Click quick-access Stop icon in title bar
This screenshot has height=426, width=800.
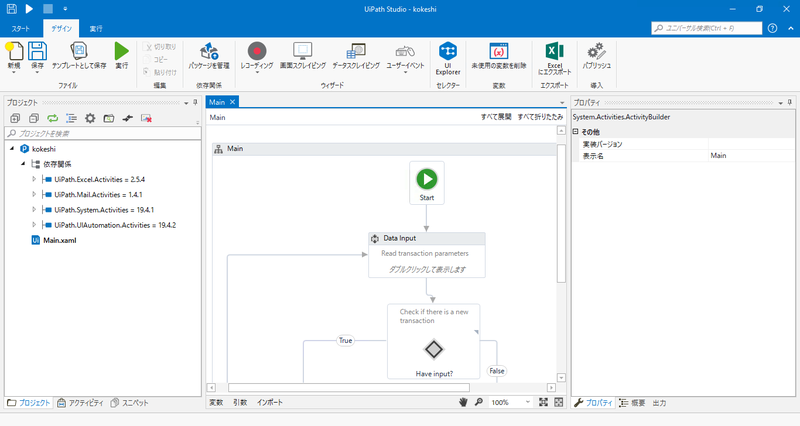(x=47, y=9)
